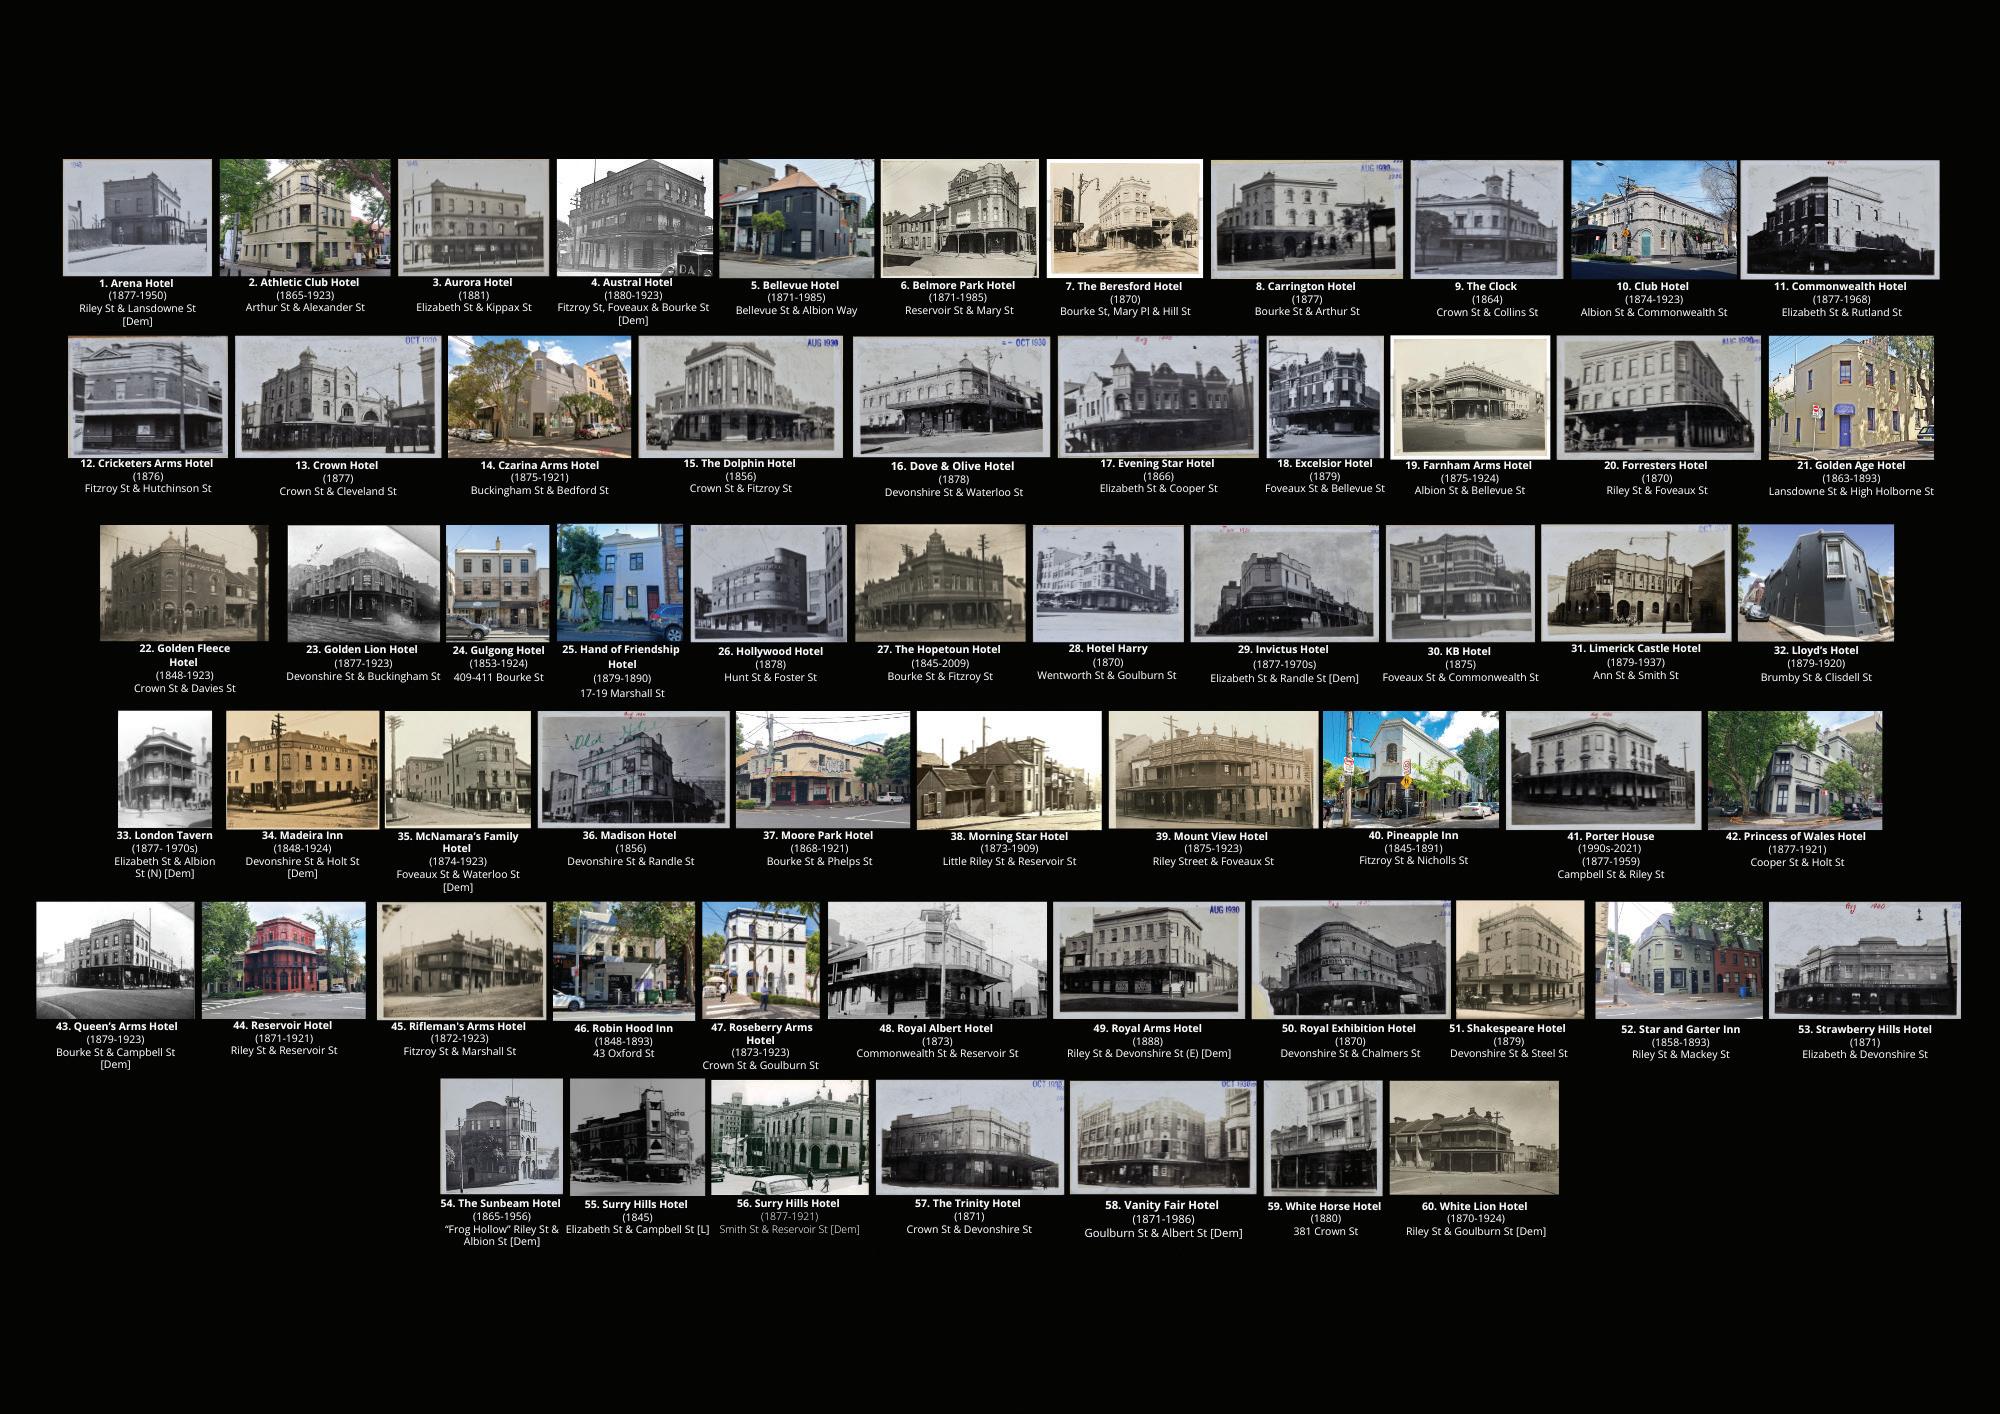Click the Golden Fleece Hotel thumbnail
Image resolution: width=2000 pixels, height=1414 pixels.
click(184, 583)
